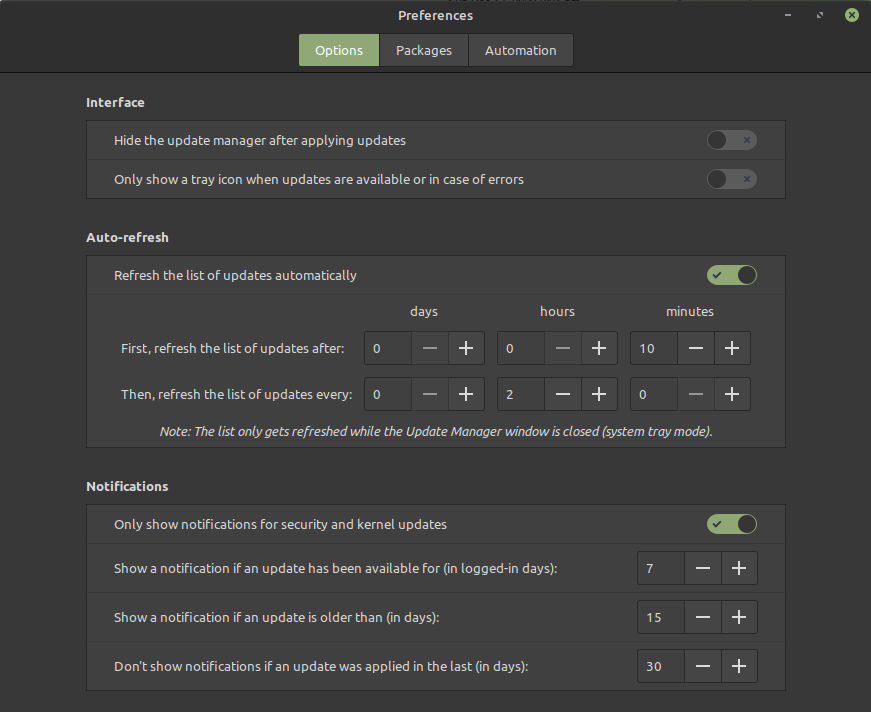Disable automatic refresh of updates list
This screenshot has height=712, width=871.
click(x=731, y=275)
